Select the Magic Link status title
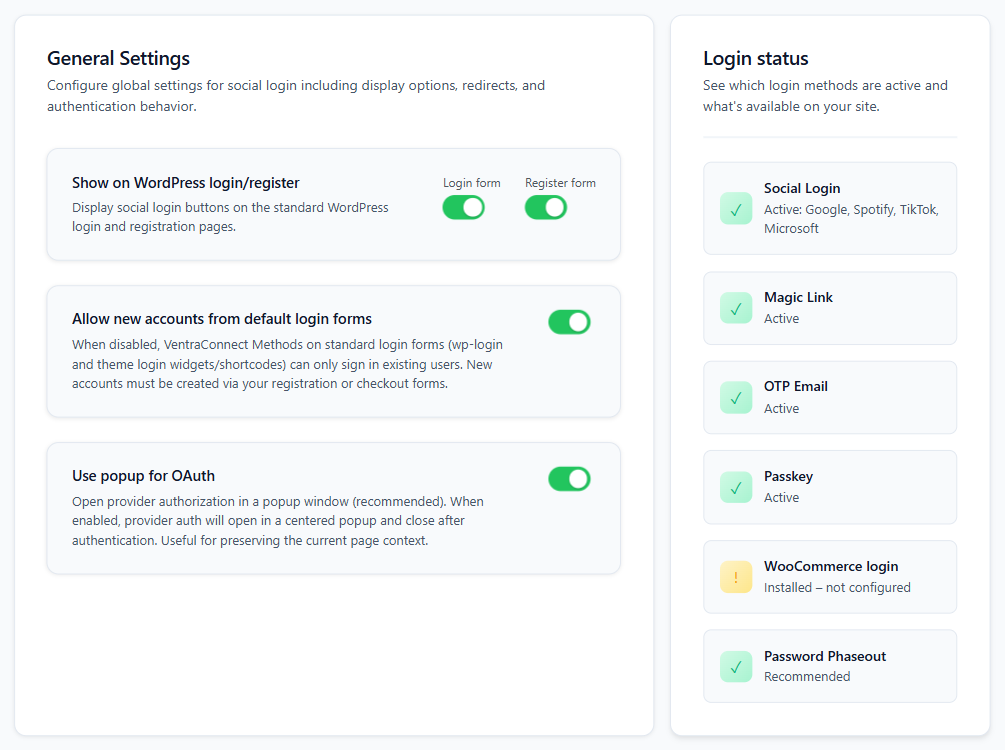 click(x=798, y=297)
